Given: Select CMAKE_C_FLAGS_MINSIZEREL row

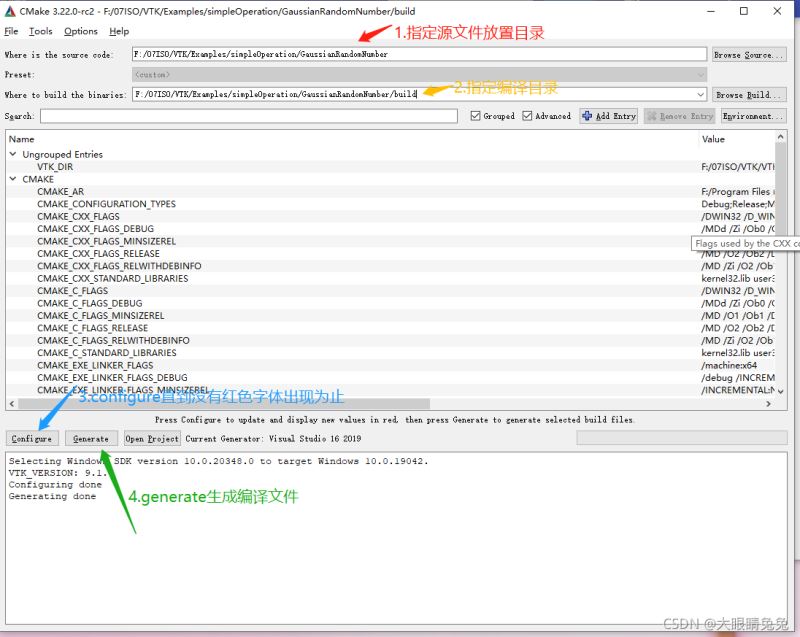Looking at the screenshot, I should 390,316.
